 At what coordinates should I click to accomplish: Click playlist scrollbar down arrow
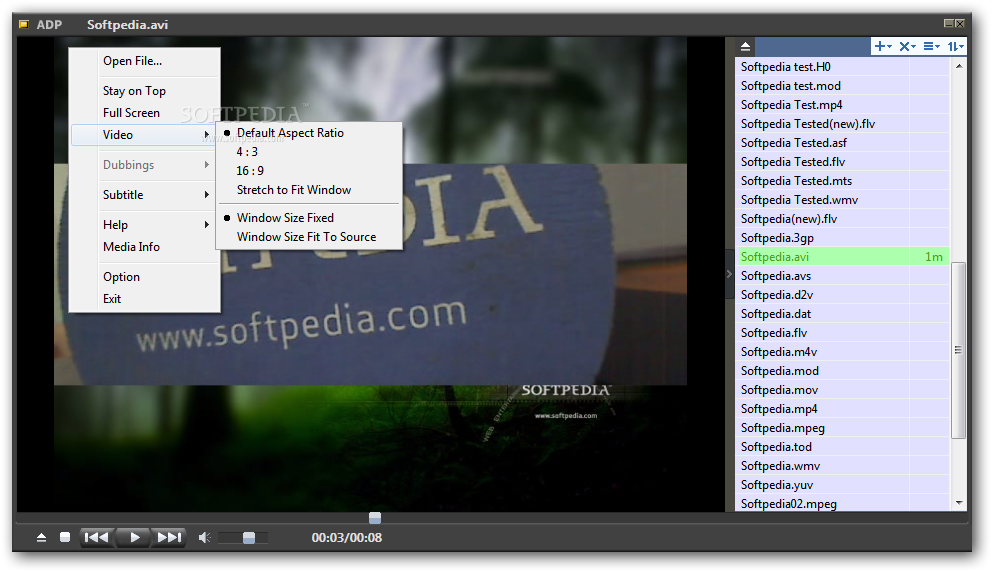click(958, 503)
